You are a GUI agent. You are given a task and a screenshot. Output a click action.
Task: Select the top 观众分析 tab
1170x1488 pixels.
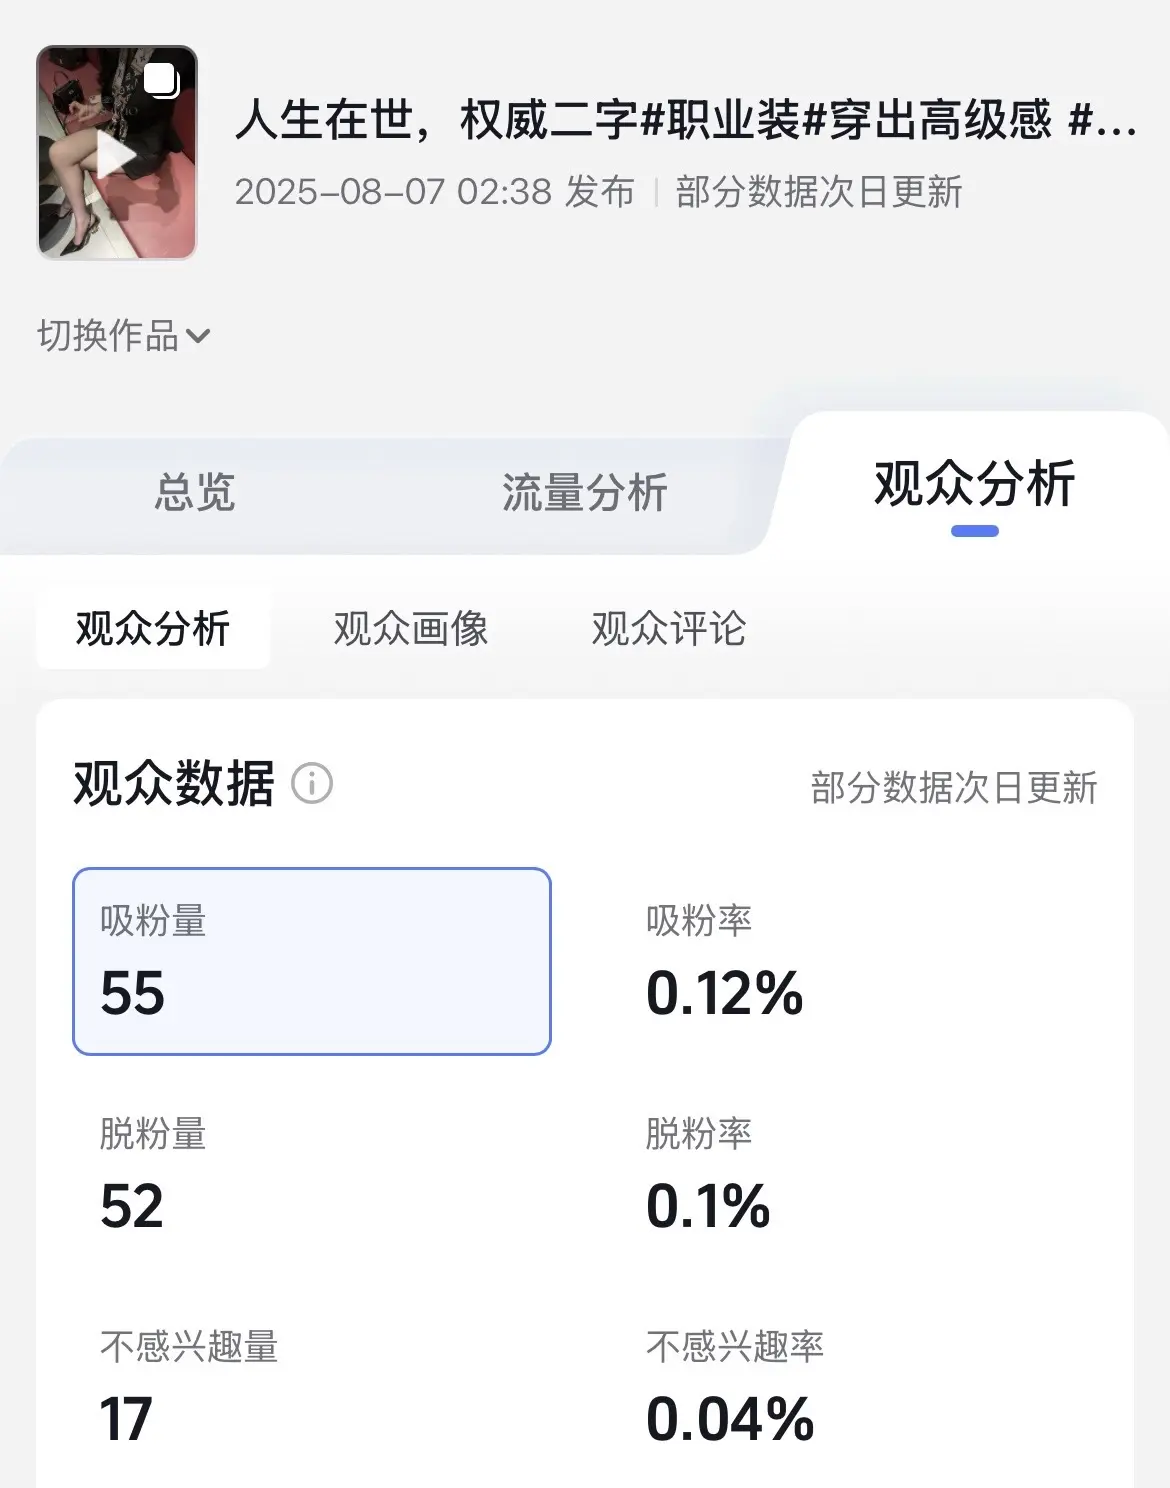pos(974,484)
